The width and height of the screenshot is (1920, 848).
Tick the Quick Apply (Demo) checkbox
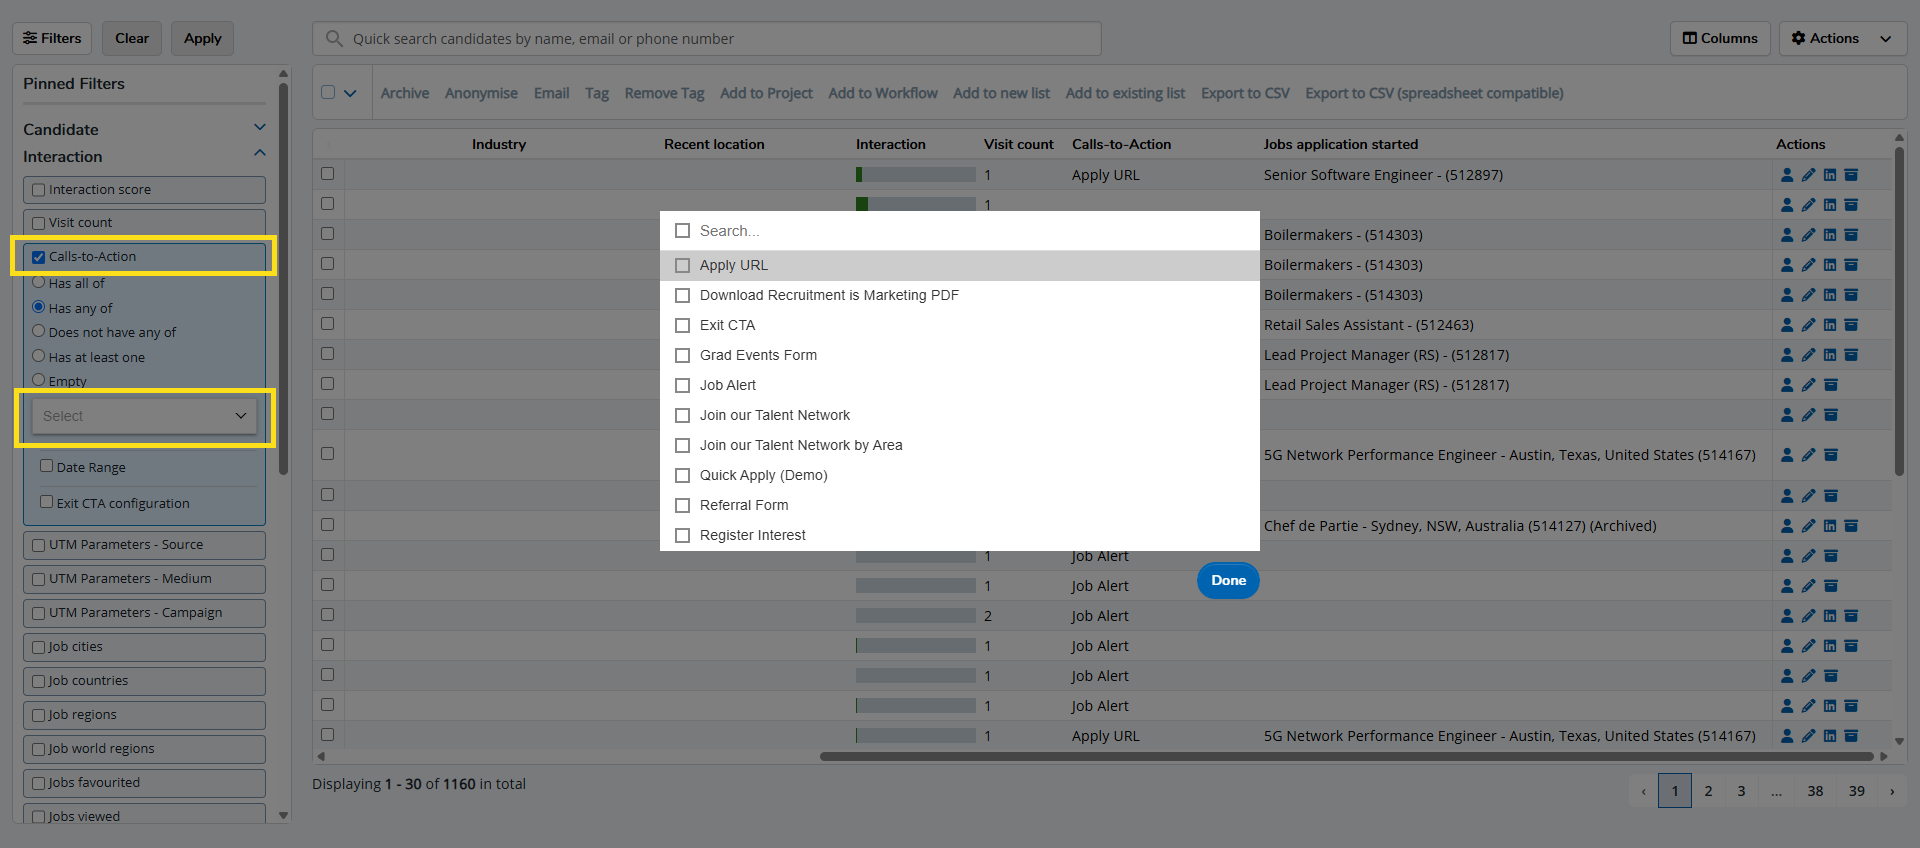(683, 475)
